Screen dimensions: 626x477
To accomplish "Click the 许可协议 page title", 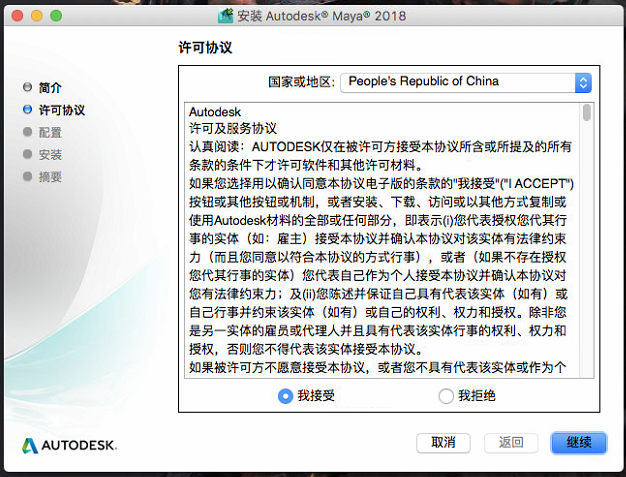I will [205, 48].
